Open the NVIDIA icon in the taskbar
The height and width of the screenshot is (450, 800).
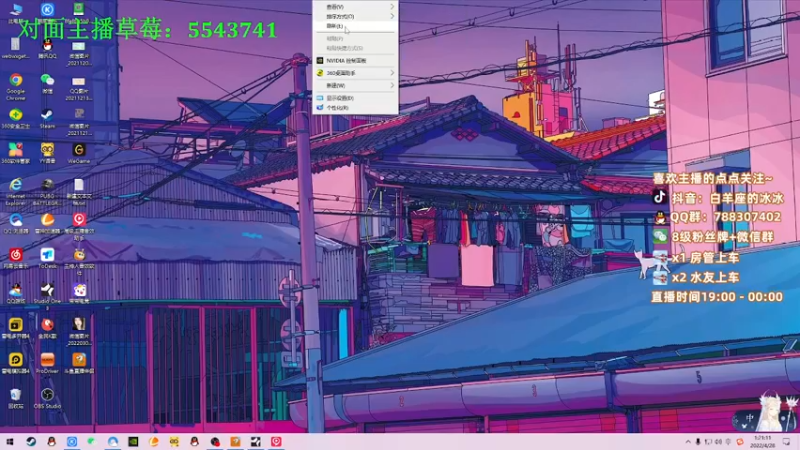133,442
